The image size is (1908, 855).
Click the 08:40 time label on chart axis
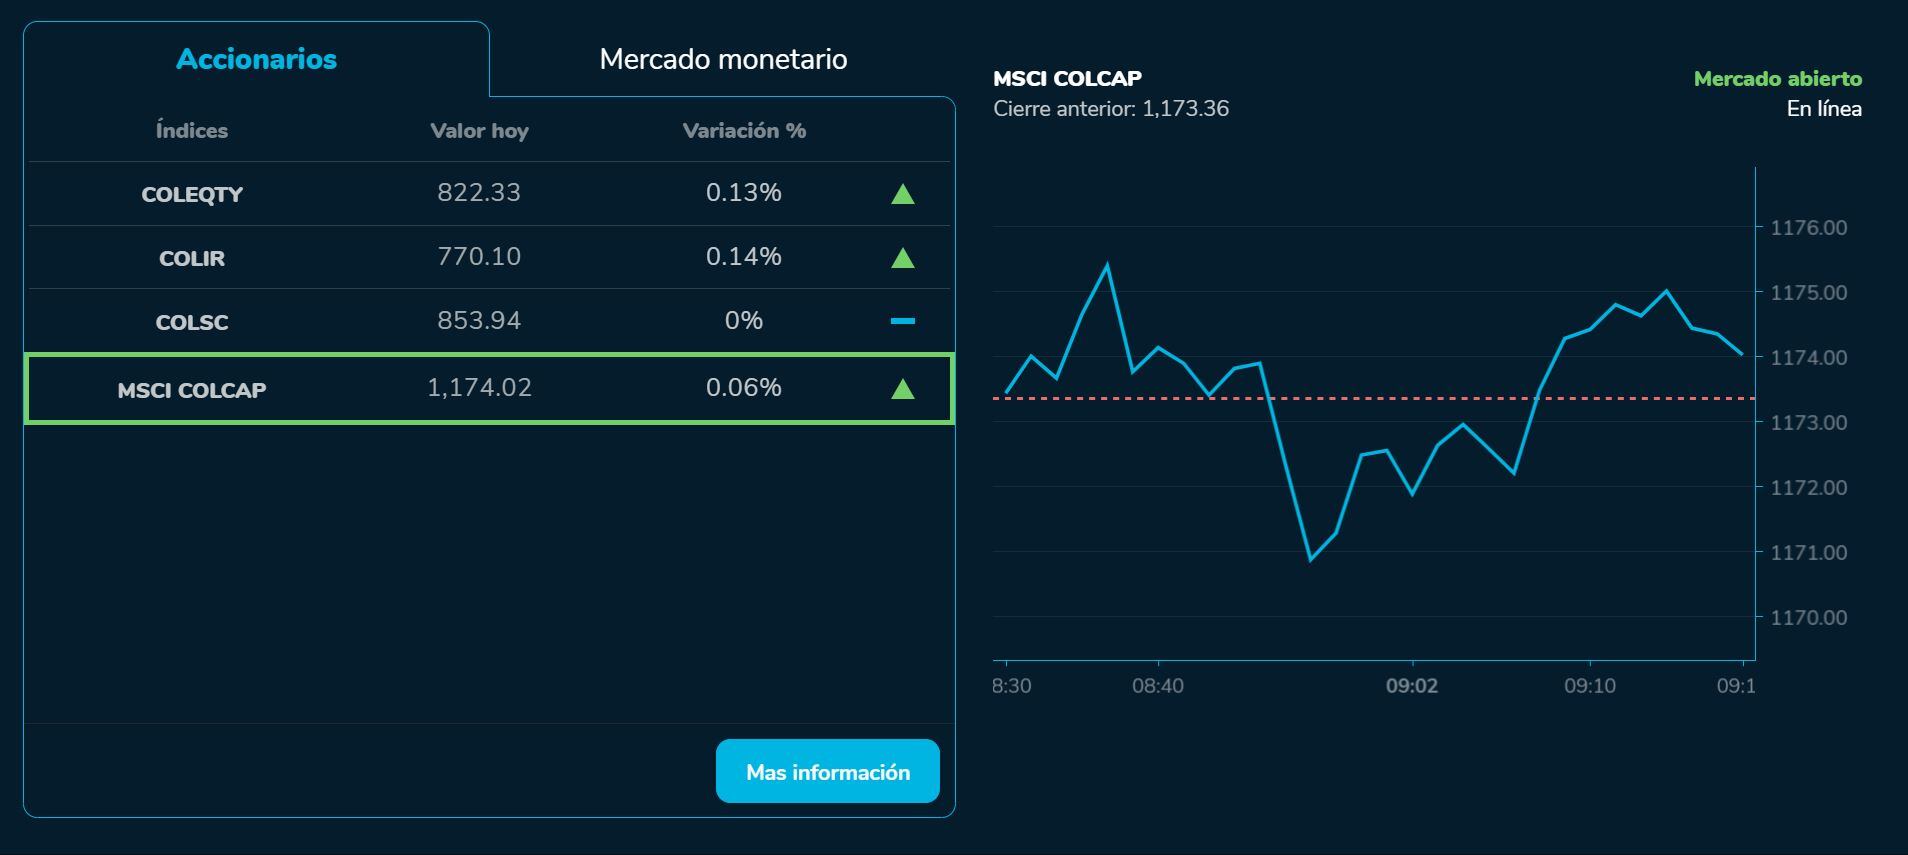pos(1157,686)
